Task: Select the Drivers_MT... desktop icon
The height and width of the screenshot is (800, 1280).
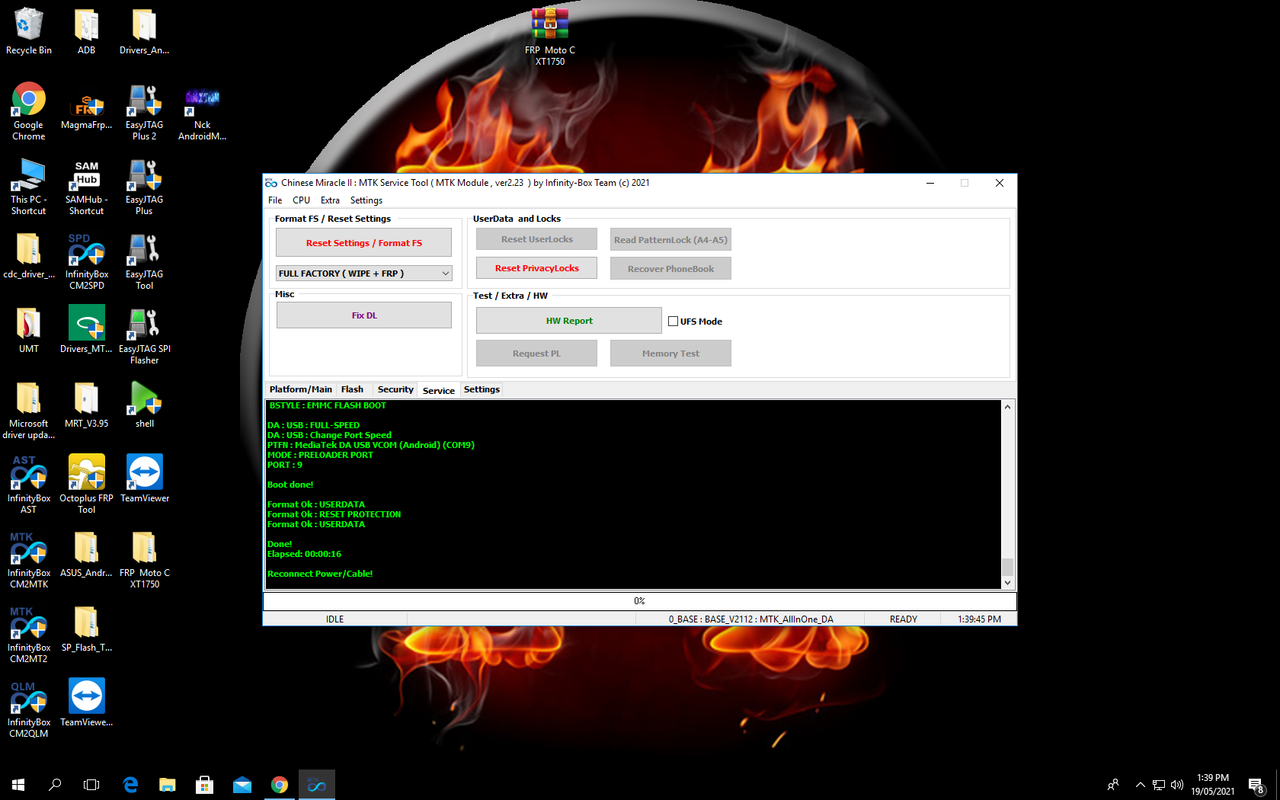Action: pos(87,331)
